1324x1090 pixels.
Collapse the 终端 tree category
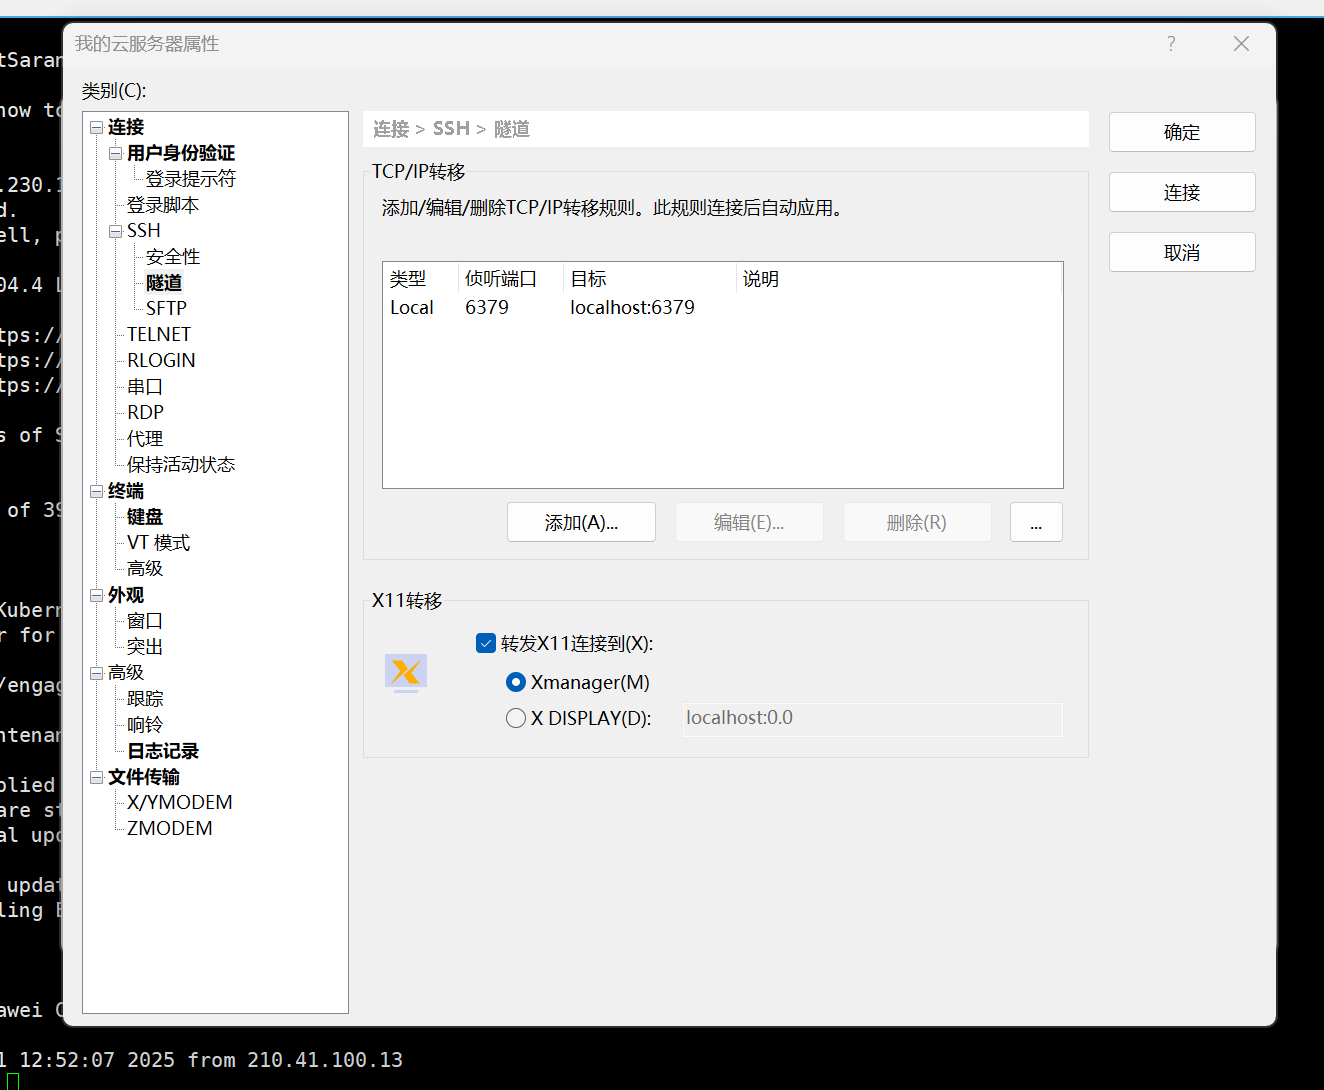pos(97,491)
